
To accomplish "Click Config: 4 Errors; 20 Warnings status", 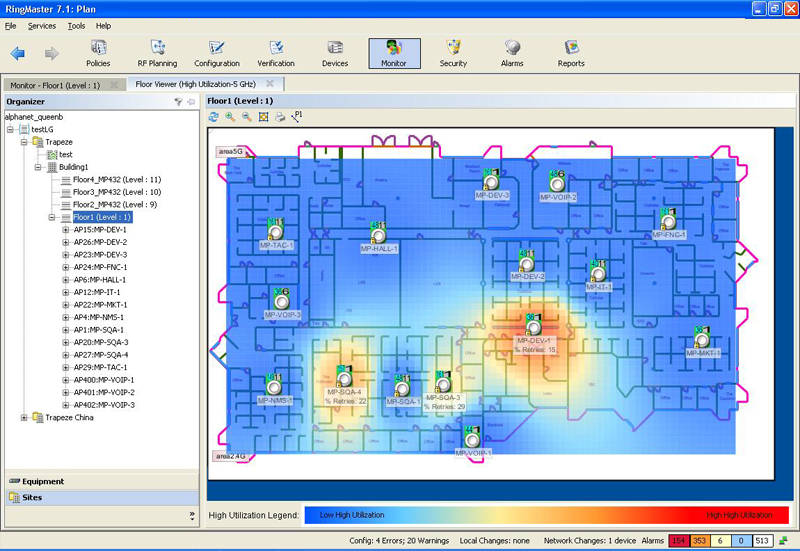I will [399, 541].
